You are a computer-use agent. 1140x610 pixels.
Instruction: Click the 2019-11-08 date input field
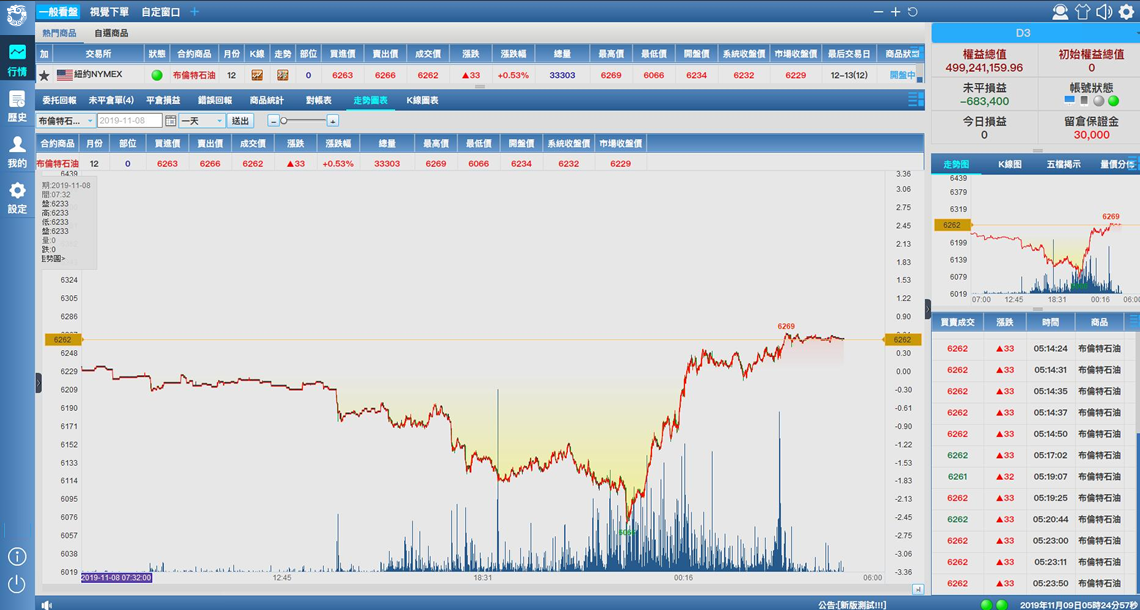[129, 121]
